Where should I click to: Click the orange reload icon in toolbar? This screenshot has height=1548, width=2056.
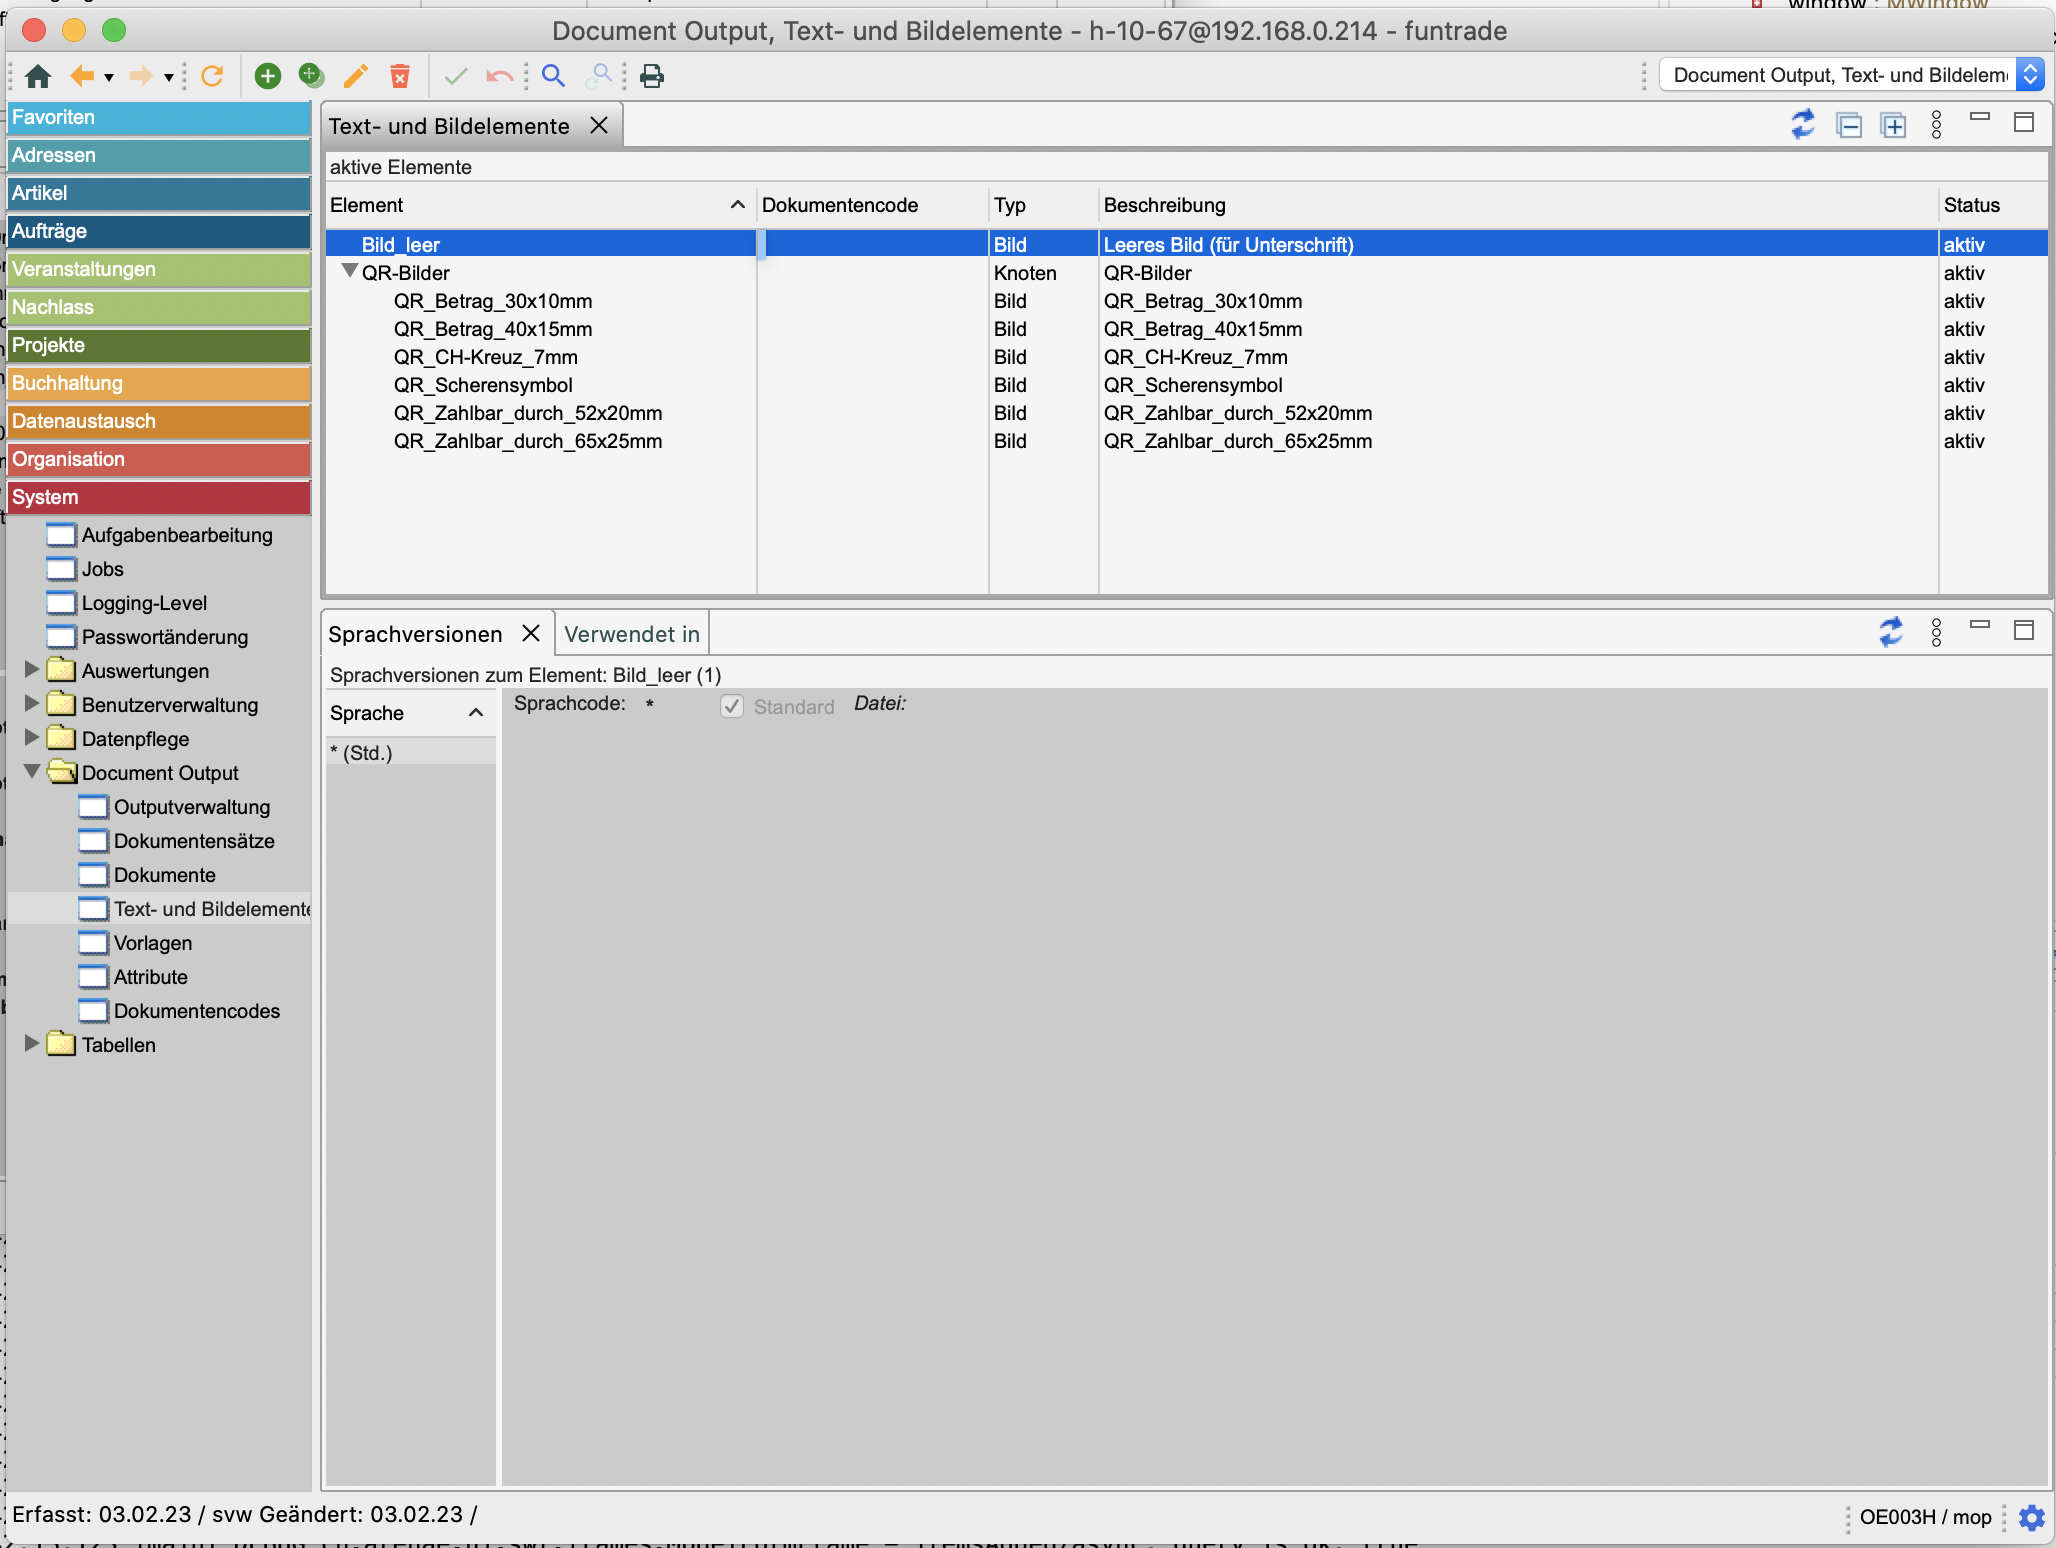click(212, 76)
